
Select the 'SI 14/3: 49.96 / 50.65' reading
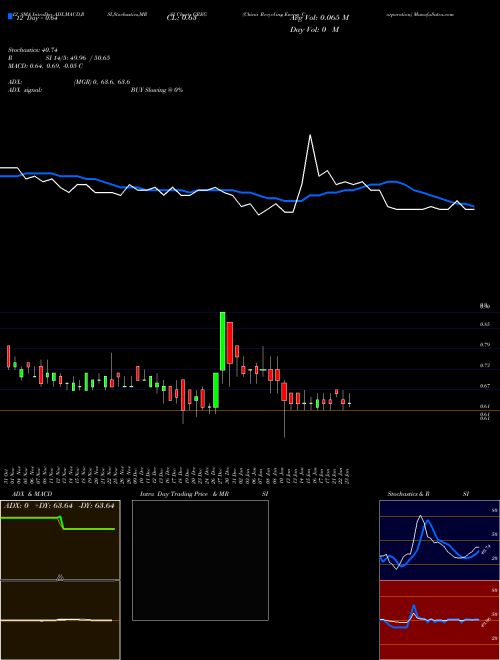click(x=78, y=58)
